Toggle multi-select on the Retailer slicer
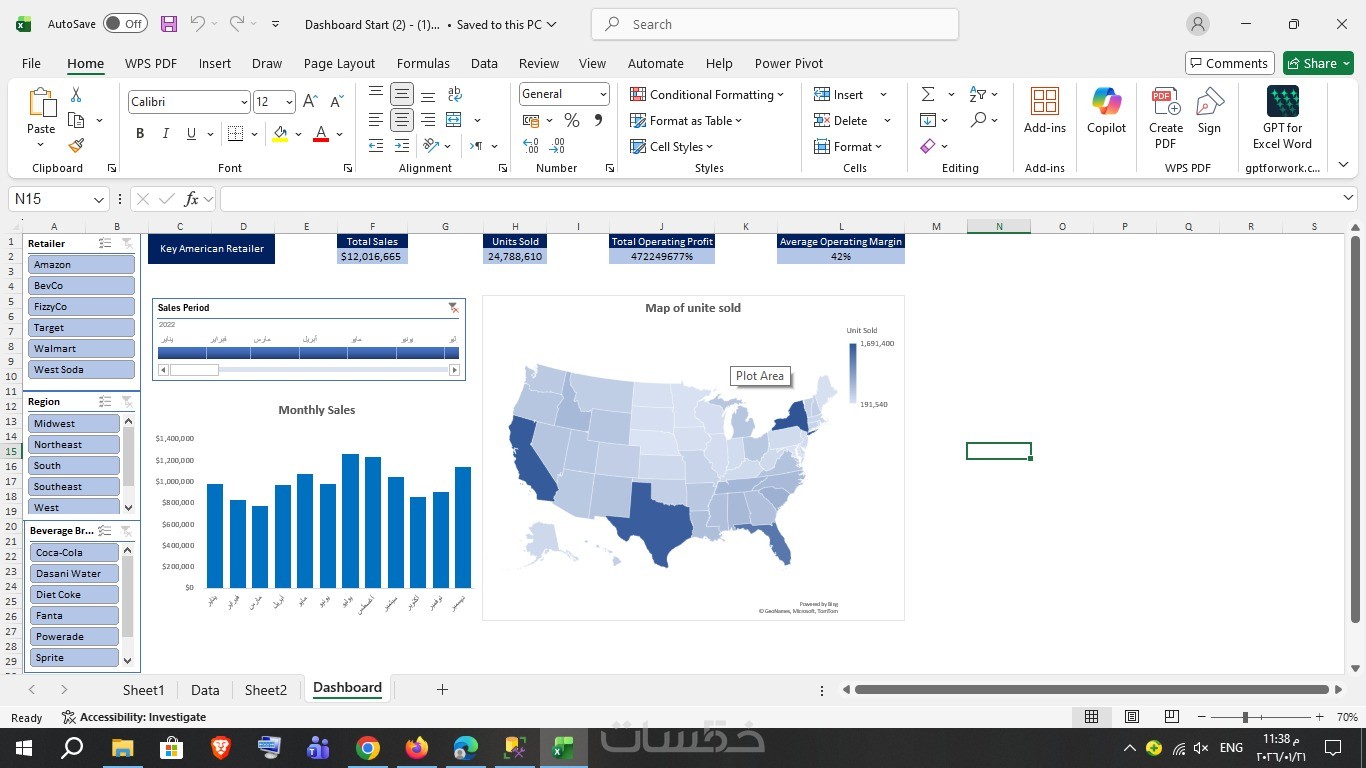Screen dimensions: 1366x768 [x=105, y=244]
